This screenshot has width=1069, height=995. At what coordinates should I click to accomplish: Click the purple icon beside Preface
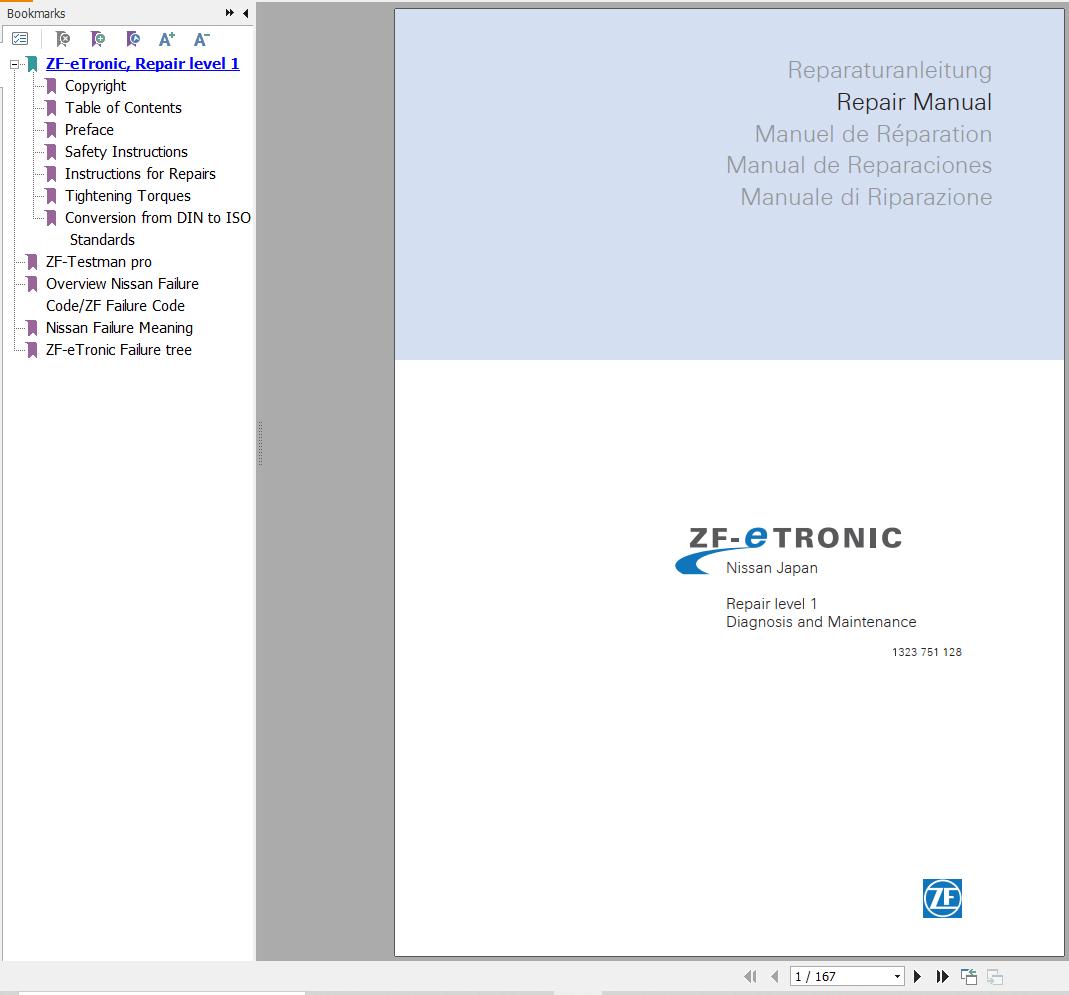(51, 130)
